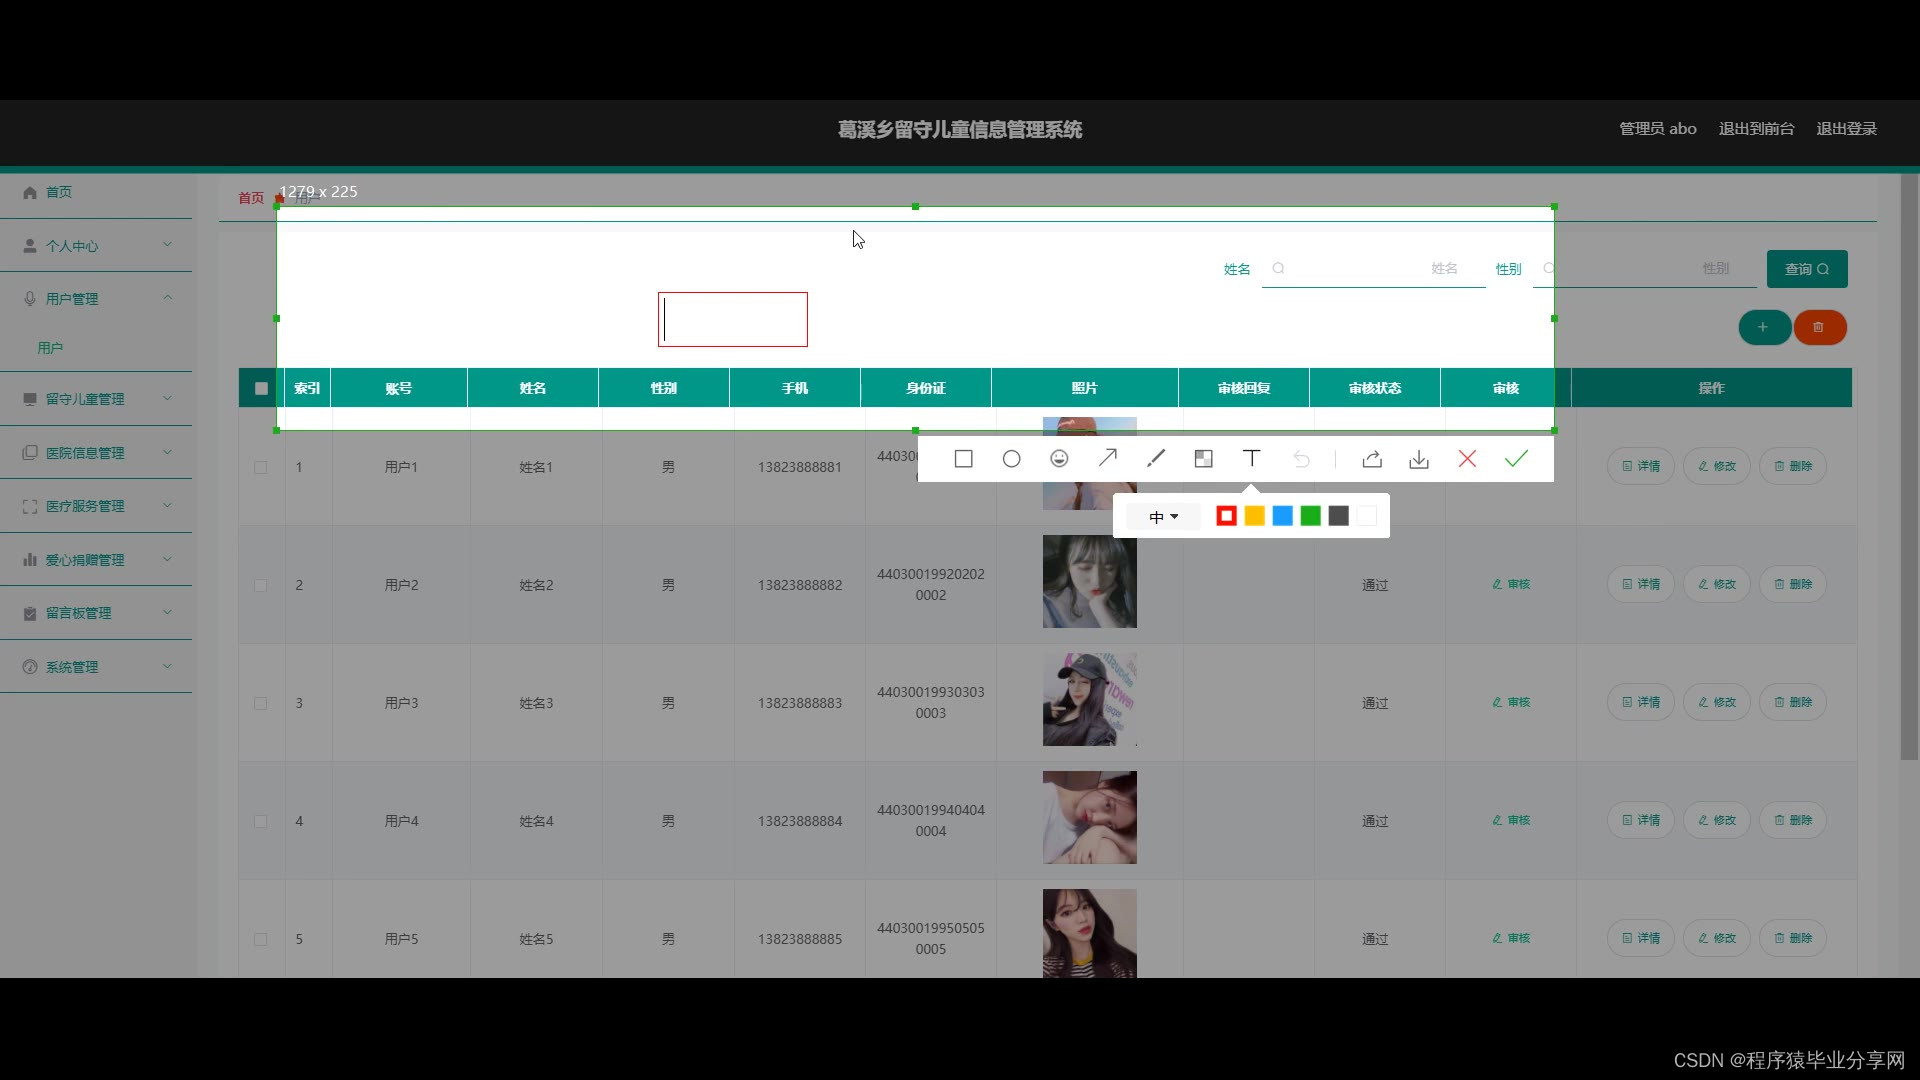
Task: Cancel screenshot with red X
Action: coord(1467,459)
